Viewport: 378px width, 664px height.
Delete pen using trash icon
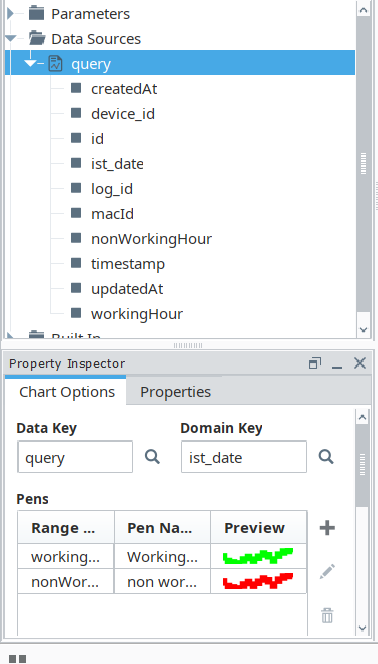click(x=327, y=615)
